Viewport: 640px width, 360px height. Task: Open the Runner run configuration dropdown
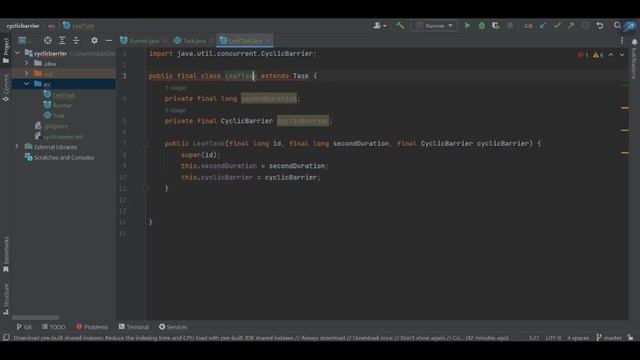tap(434, 26)
